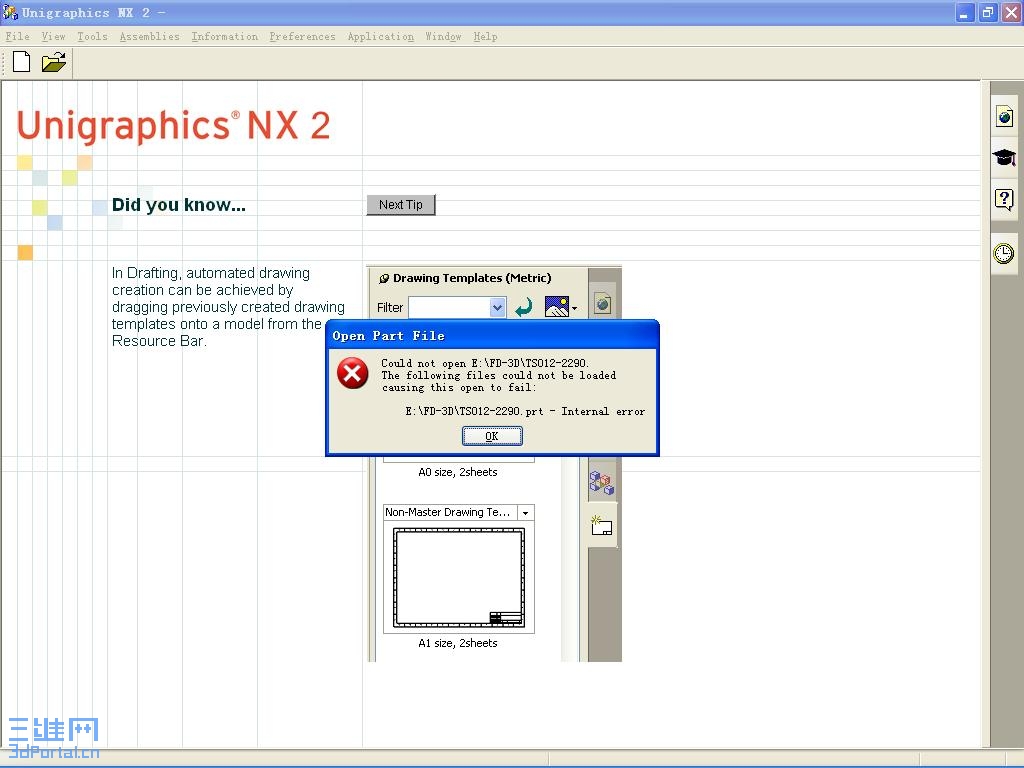Open the Internet Explorer globe resource tab

point(1004,117)
